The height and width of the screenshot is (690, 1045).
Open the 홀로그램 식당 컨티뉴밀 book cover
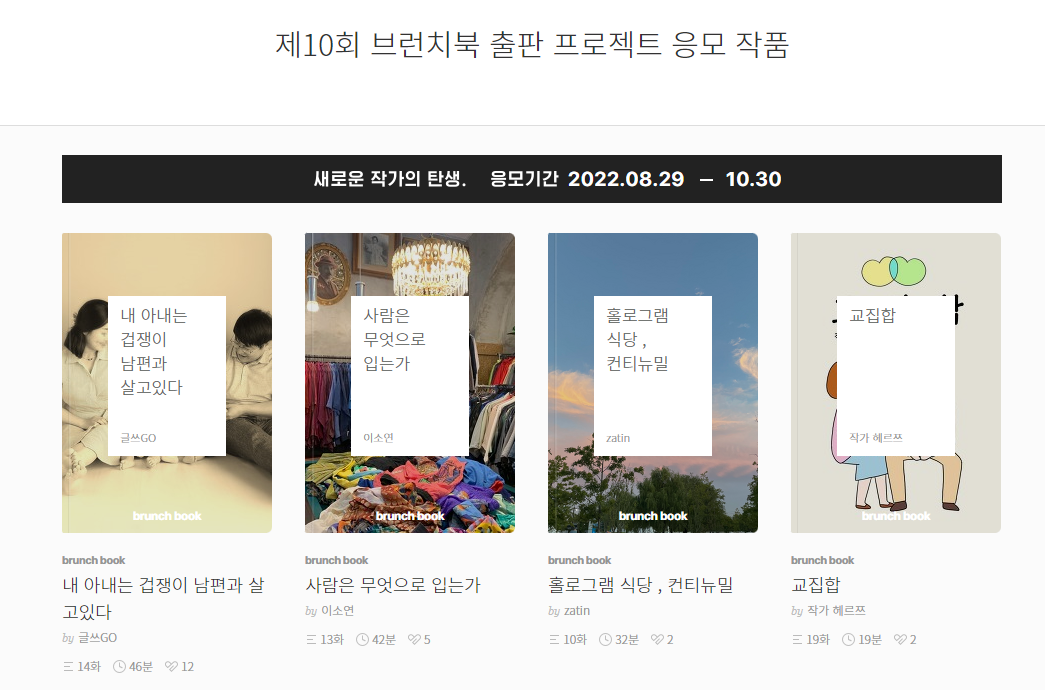pos(653,383)
